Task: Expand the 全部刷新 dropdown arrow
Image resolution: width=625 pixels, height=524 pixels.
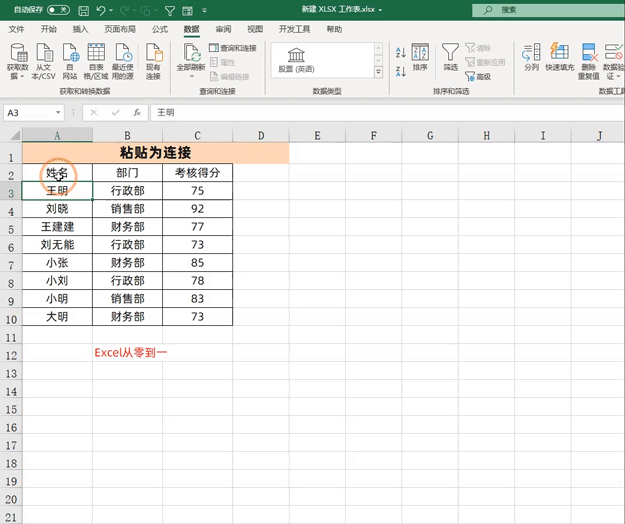Action: [192, 76]
